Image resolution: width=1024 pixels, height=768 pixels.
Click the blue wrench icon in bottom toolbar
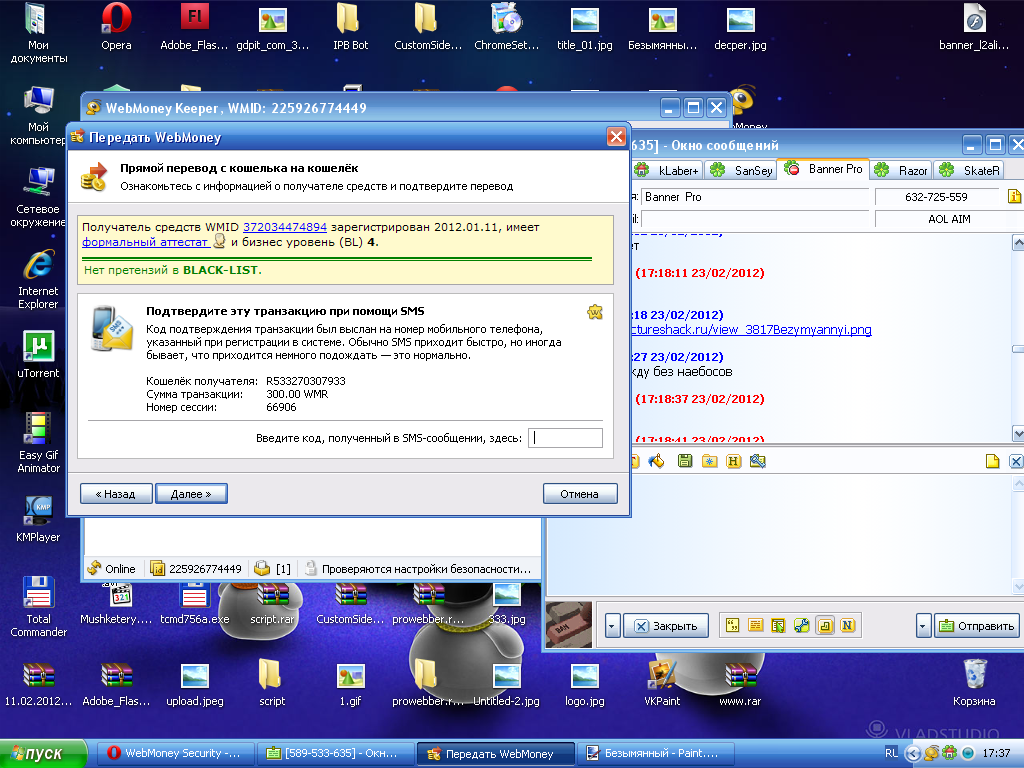point(801,626)
